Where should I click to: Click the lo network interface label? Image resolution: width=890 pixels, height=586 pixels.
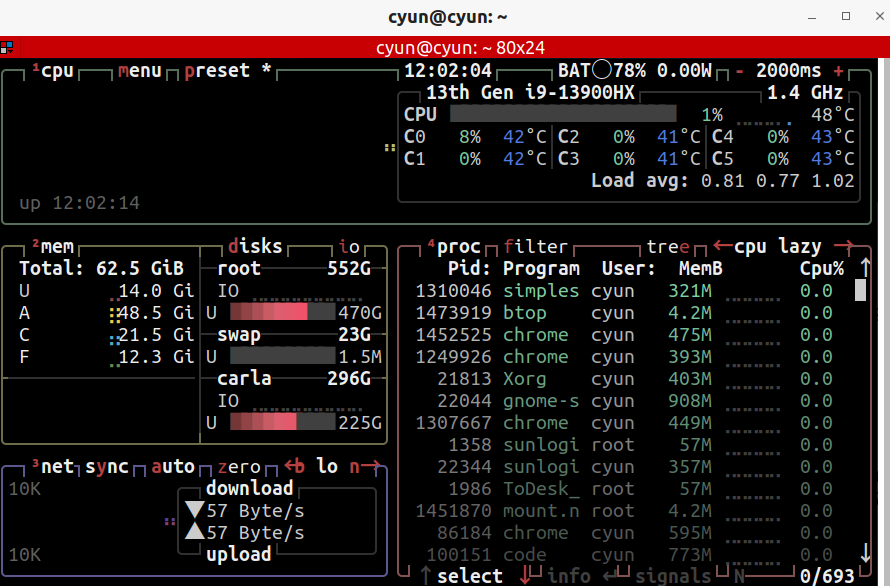pyautogui.click(x=327, y=467)
